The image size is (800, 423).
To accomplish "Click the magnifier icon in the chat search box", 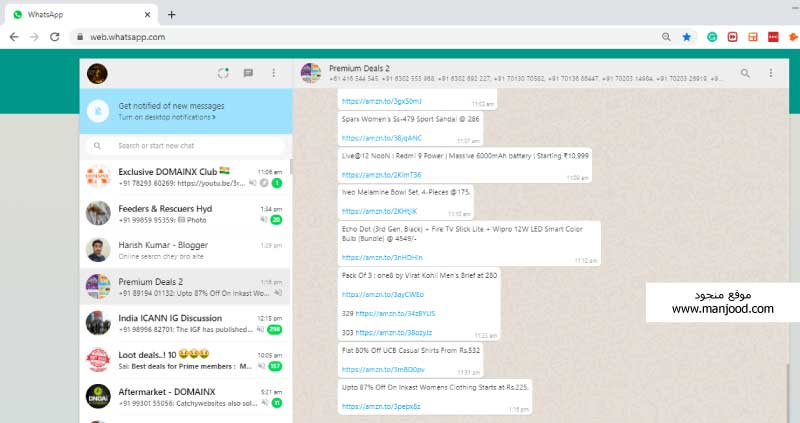I will click(x=97, y=146).
